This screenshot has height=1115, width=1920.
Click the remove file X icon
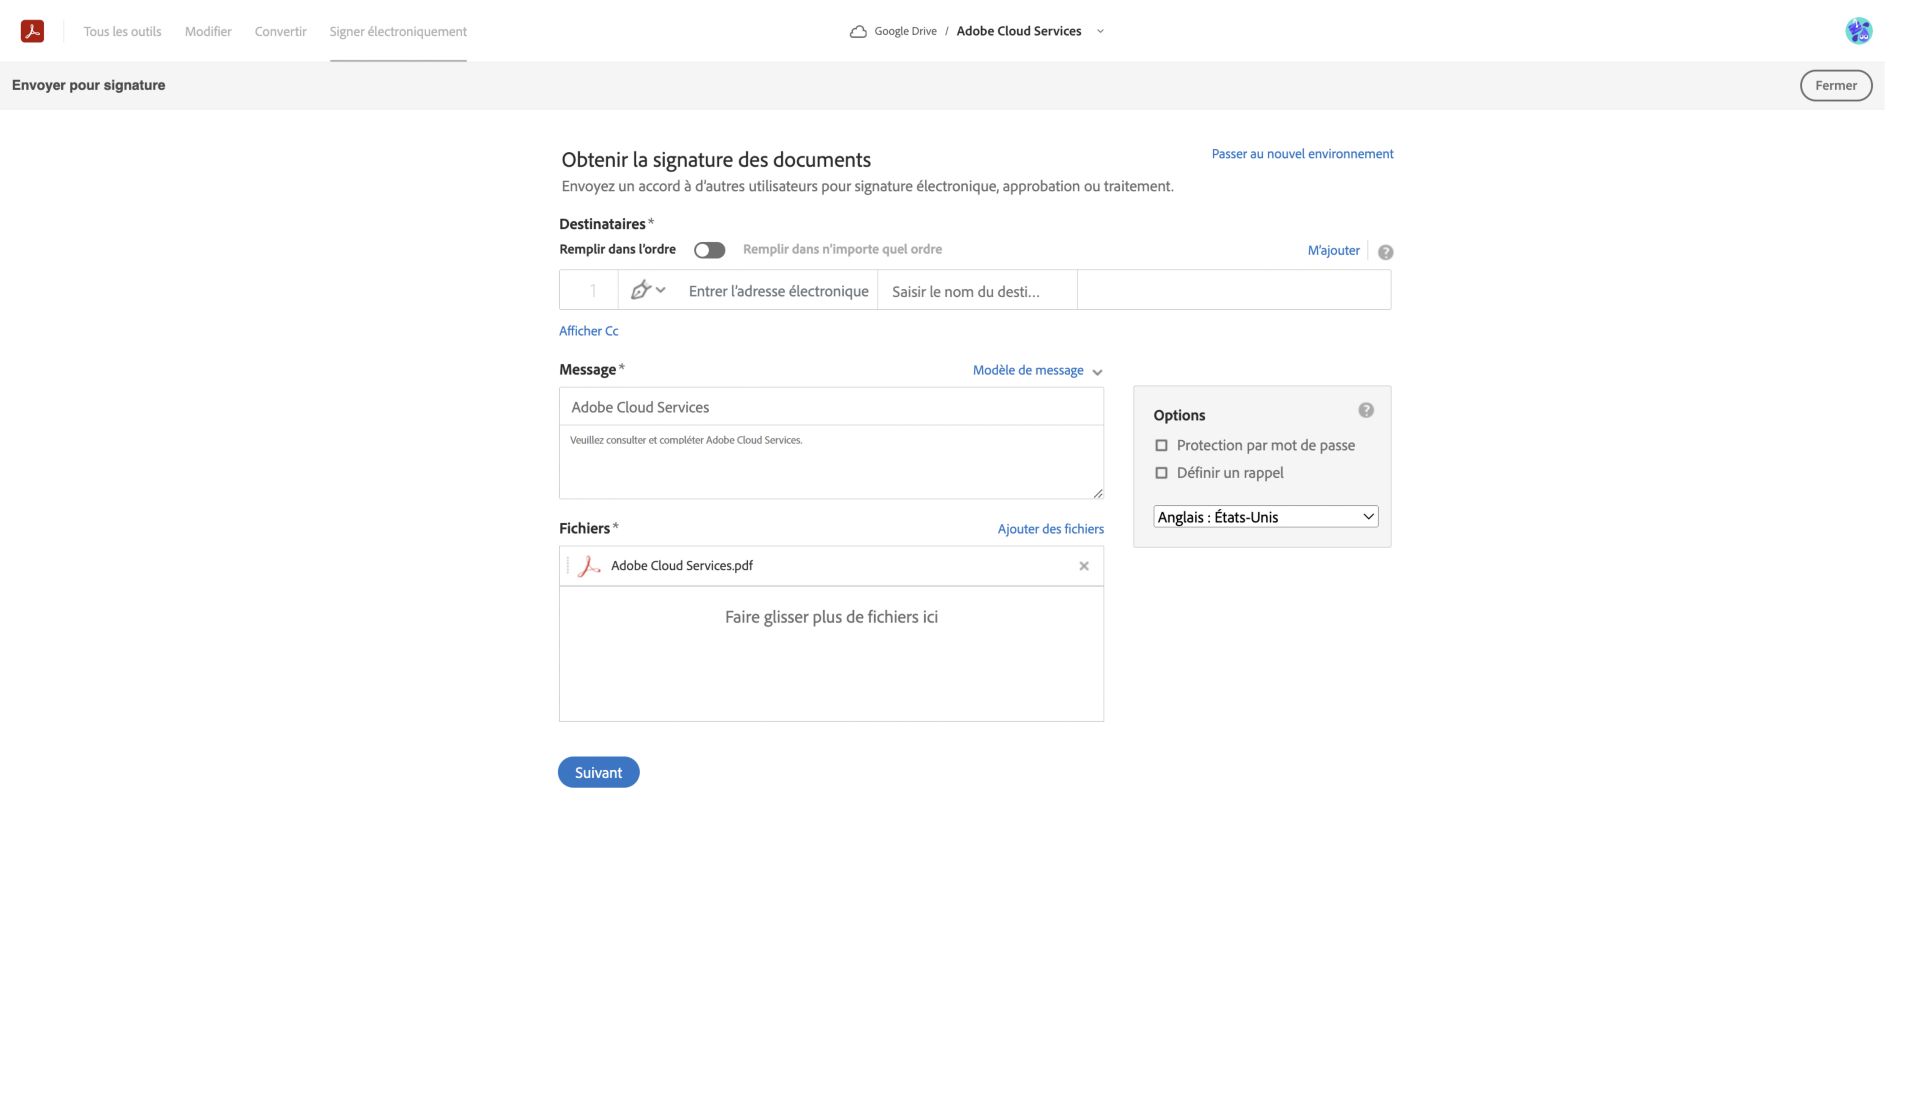point(1083,565)
